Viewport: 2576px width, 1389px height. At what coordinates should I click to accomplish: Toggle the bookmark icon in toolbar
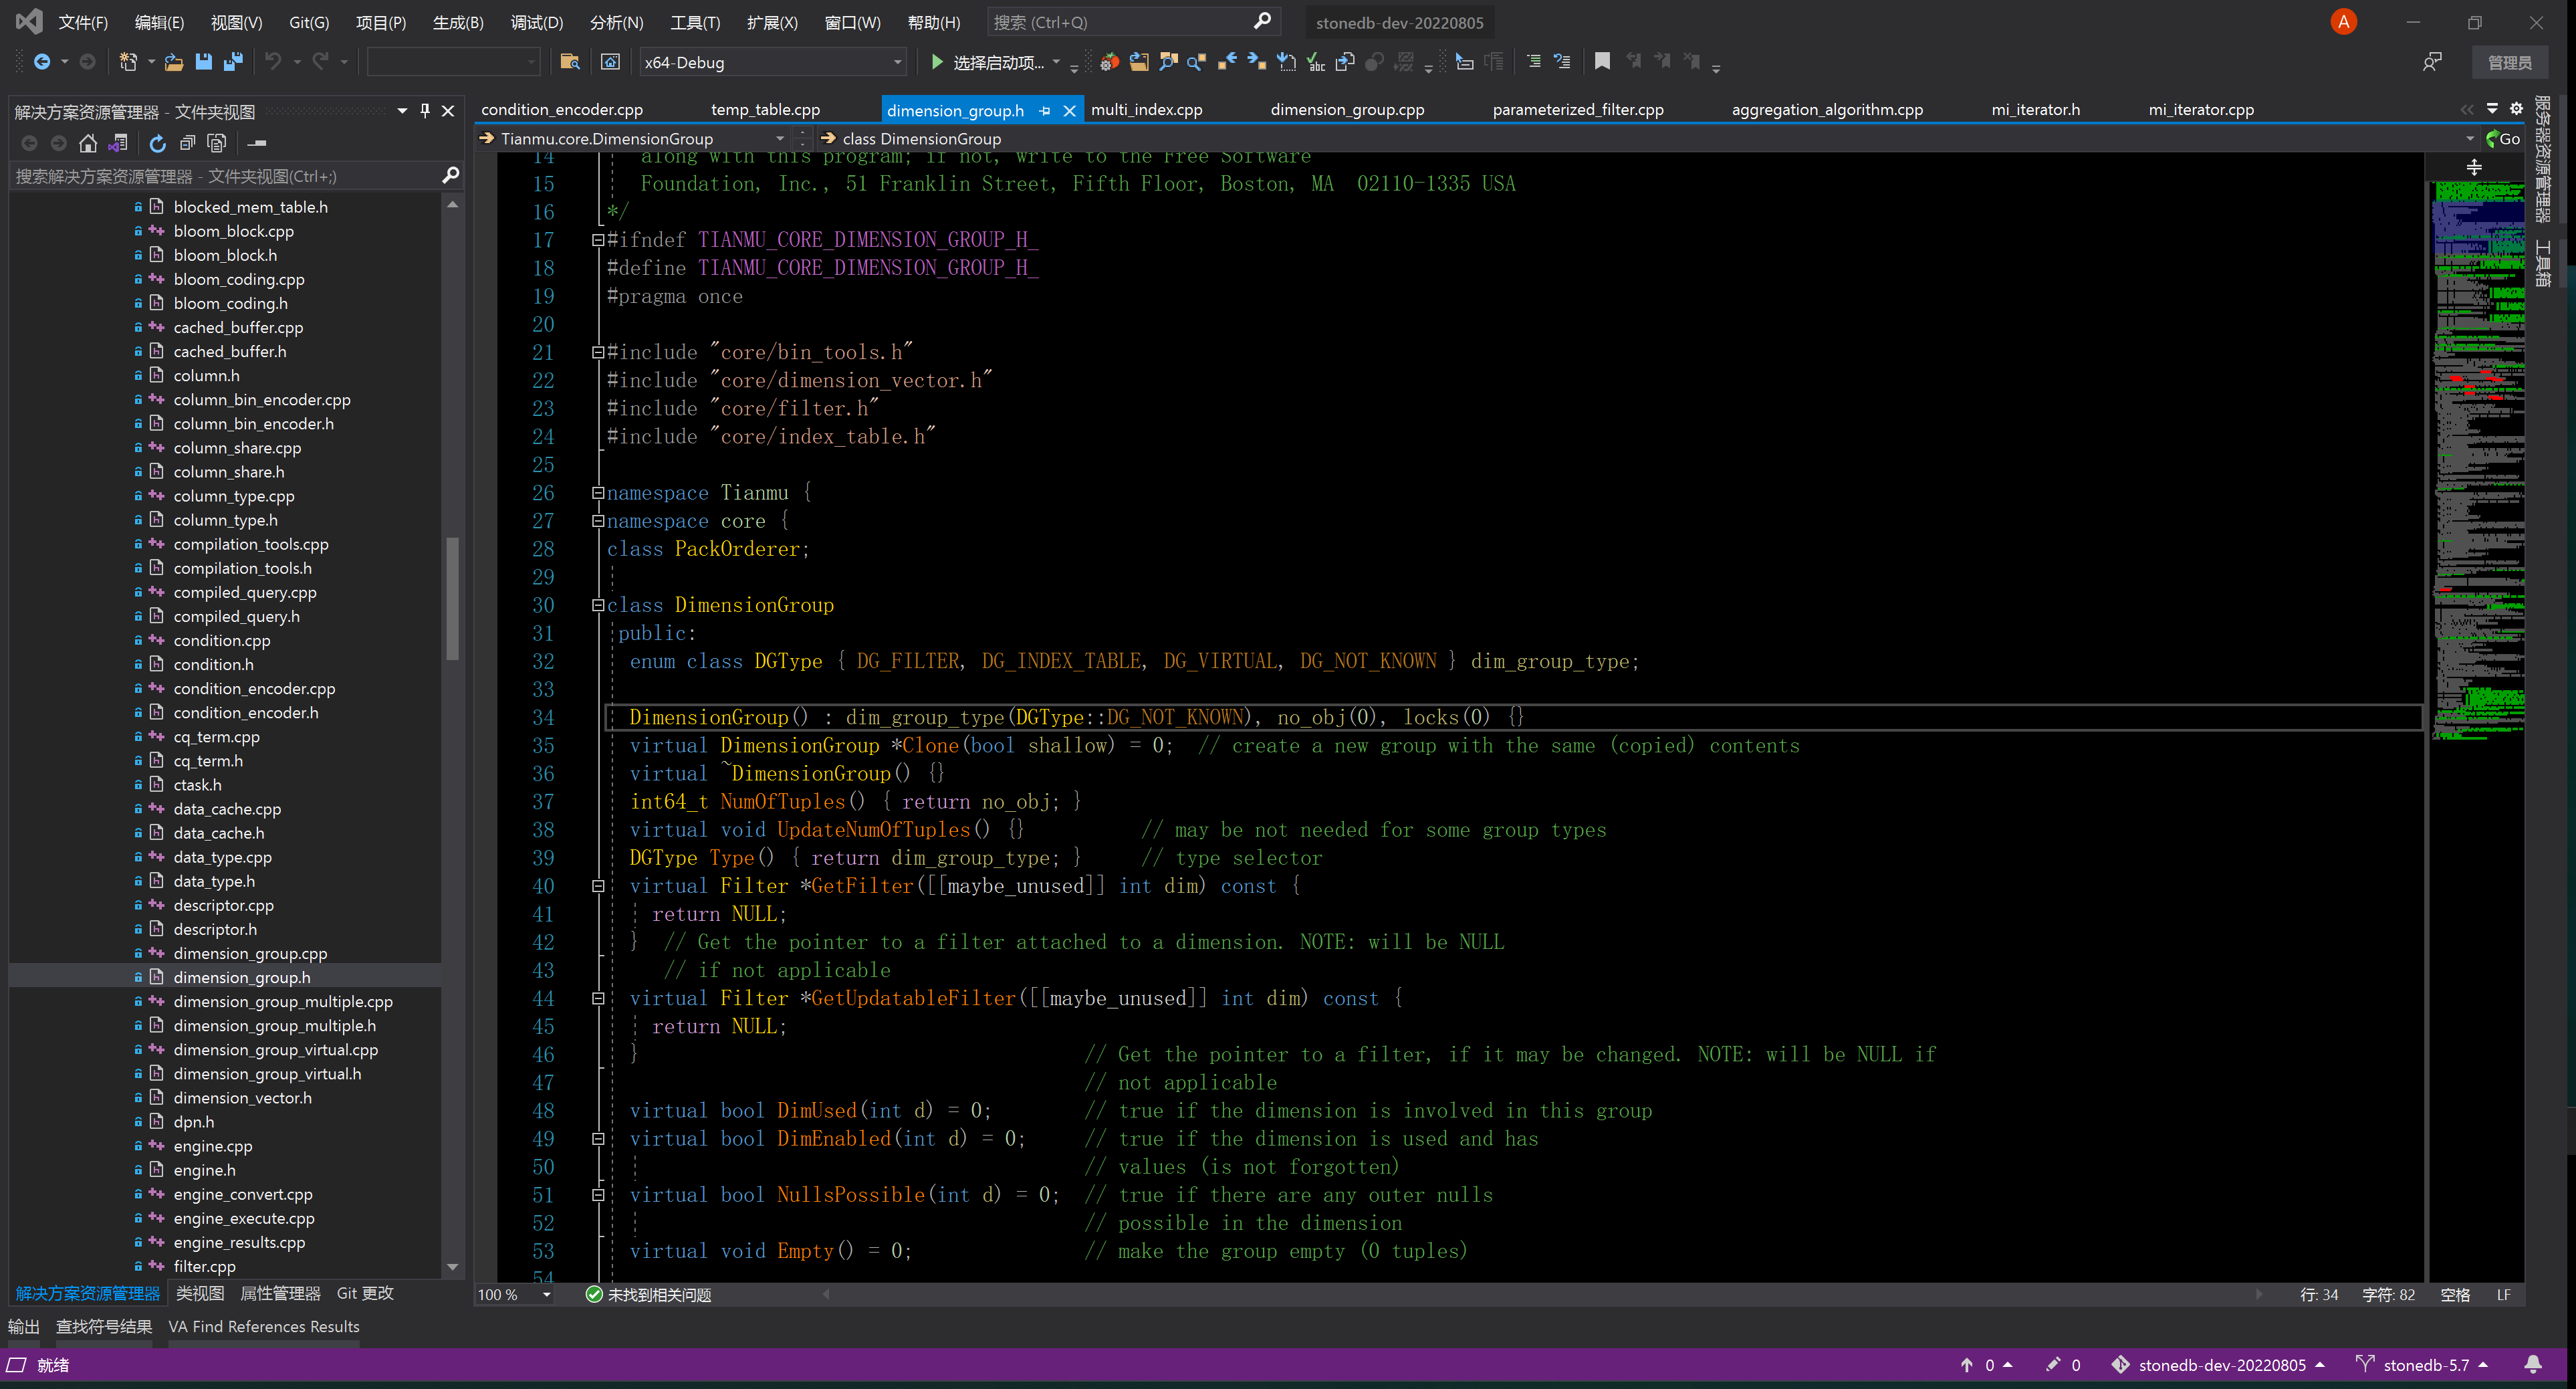pyautogui.click(x=1602, y=62)
